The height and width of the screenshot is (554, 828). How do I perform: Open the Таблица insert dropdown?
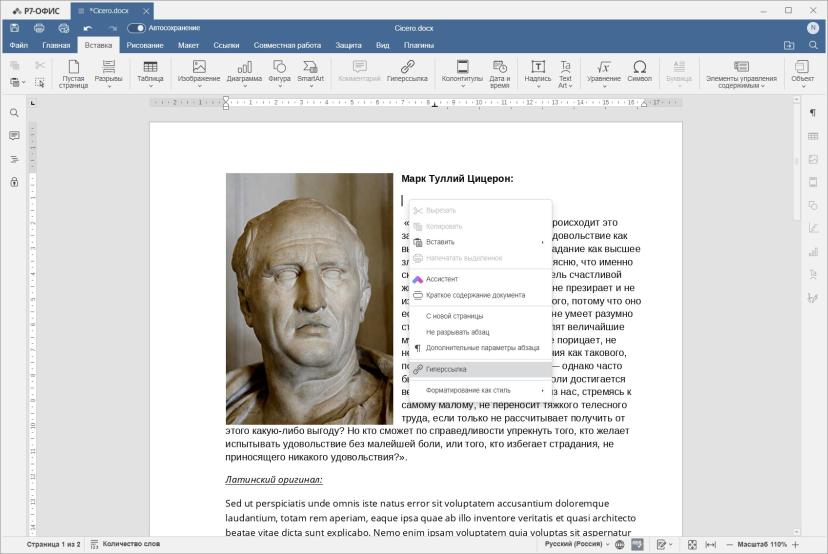150,73
